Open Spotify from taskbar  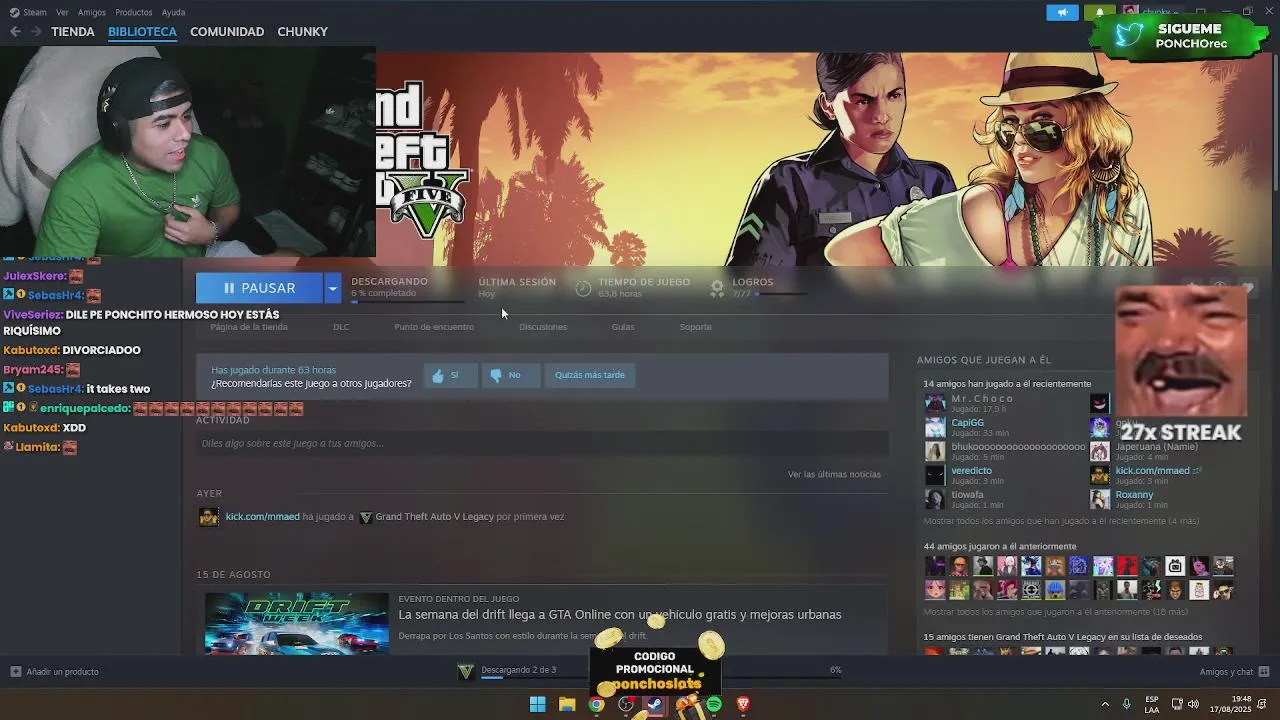[x=714, y=704]
